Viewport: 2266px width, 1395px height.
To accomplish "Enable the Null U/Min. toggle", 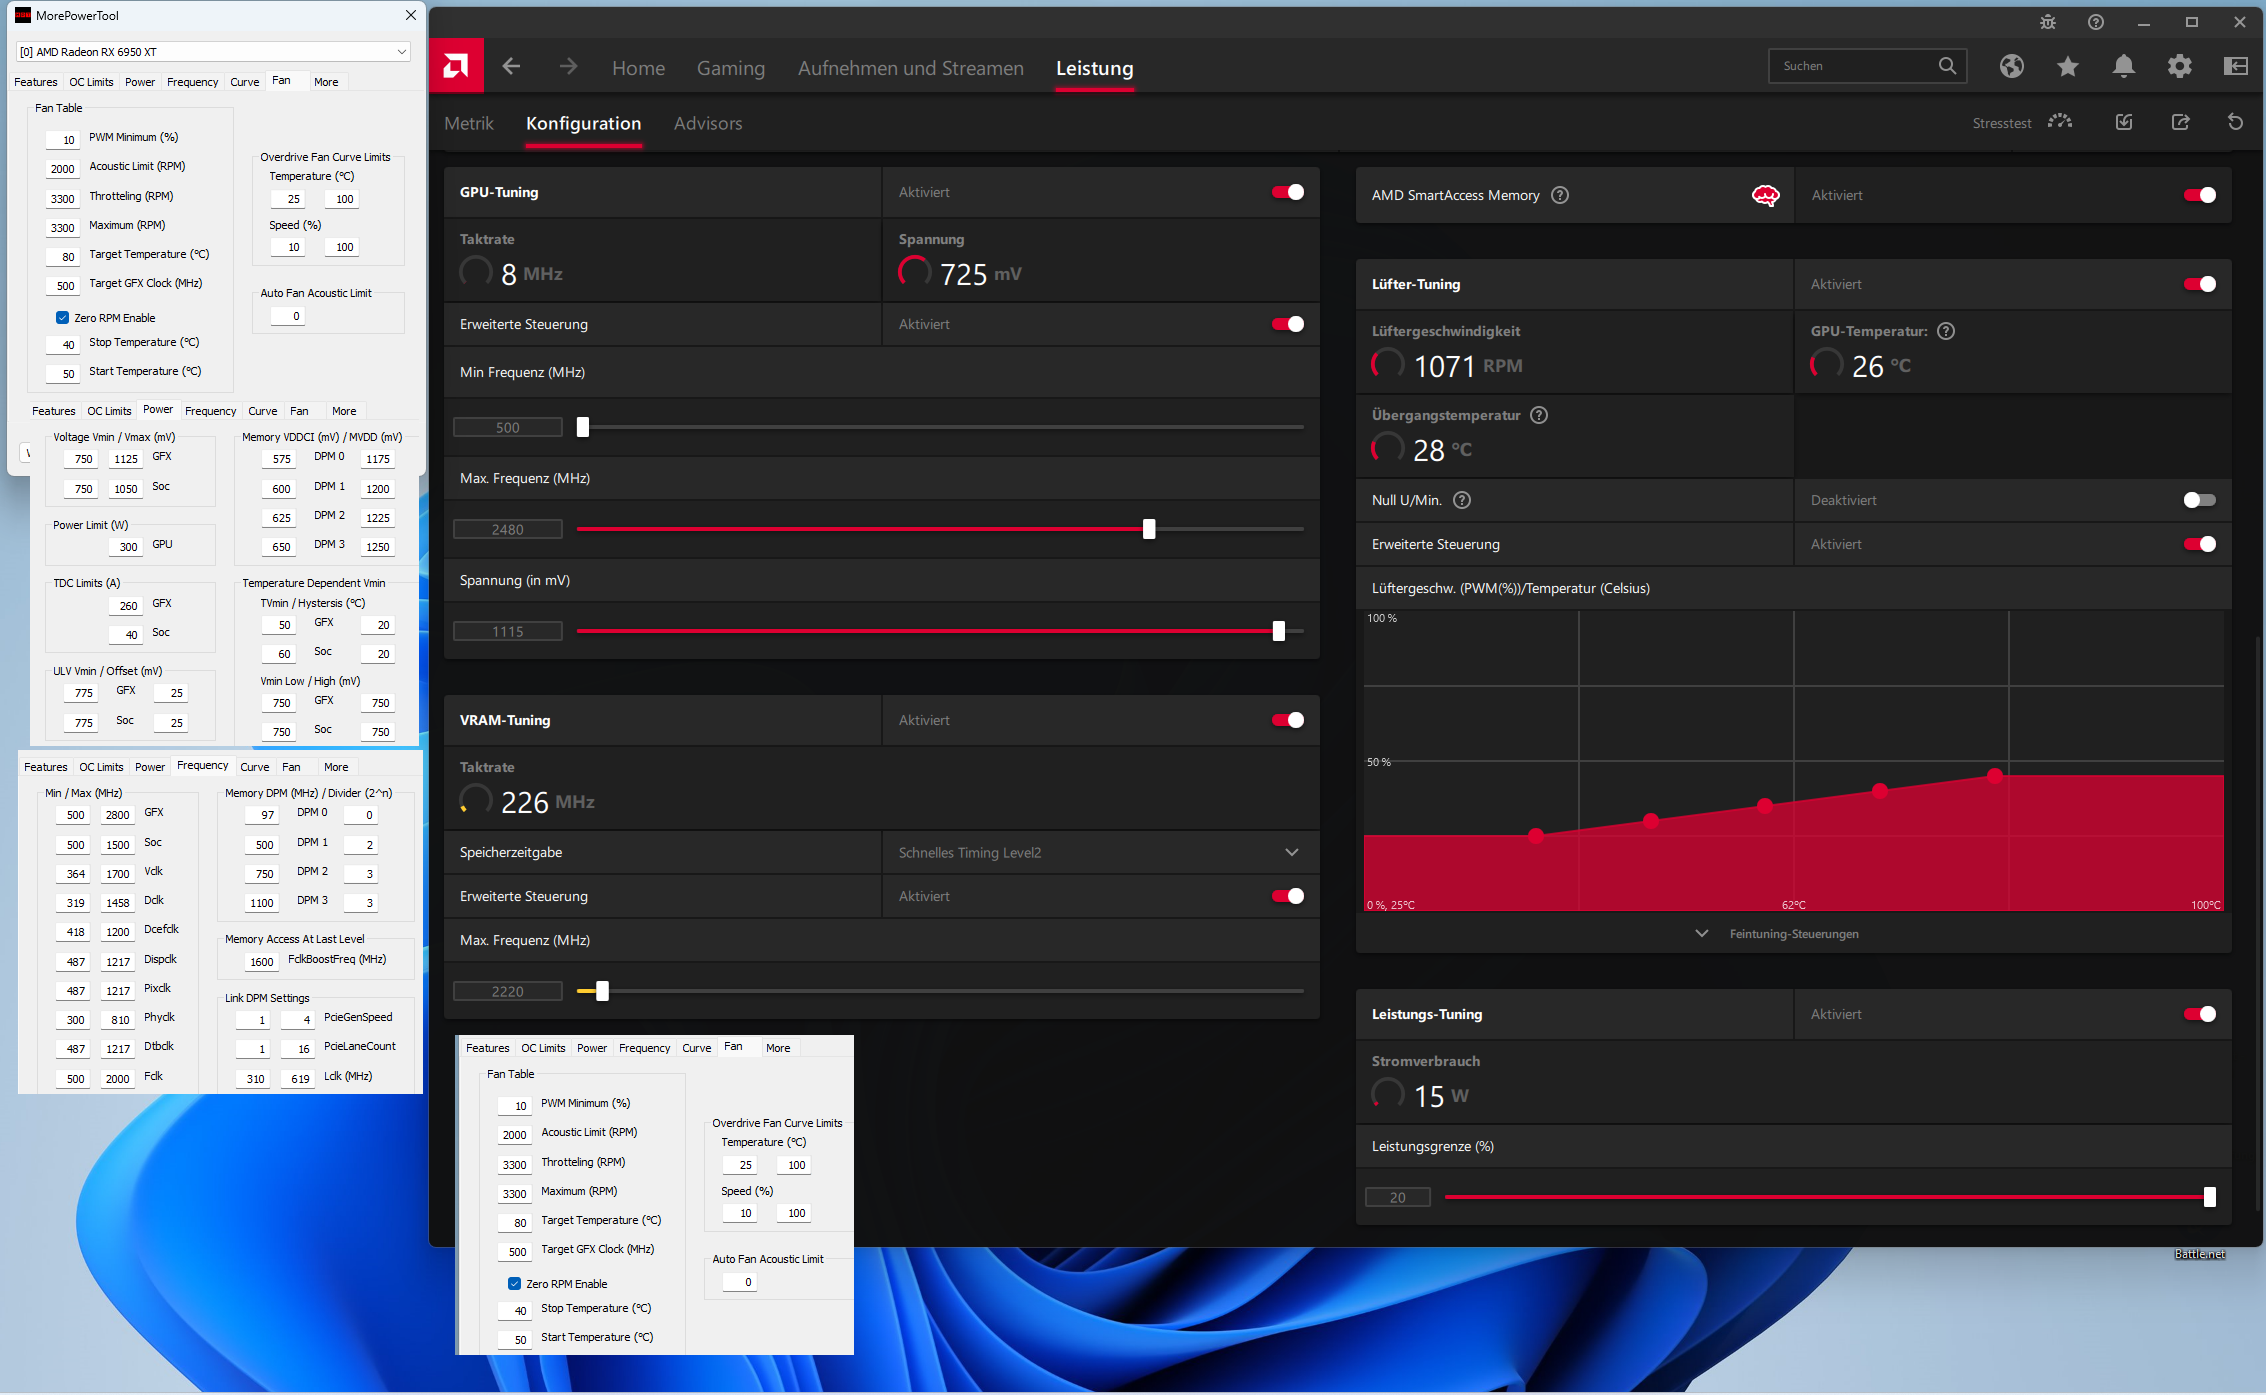I will pos(2199,500).
